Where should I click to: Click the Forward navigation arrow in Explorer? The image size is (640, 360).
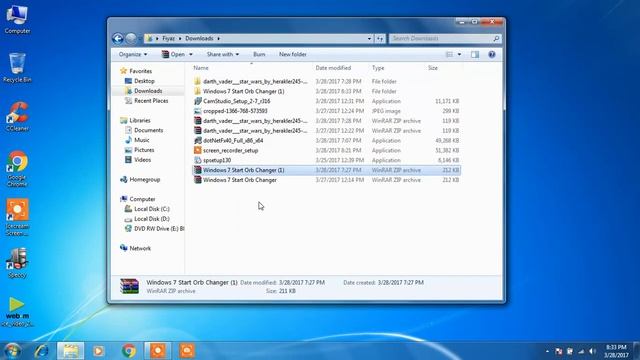(131, 38)
